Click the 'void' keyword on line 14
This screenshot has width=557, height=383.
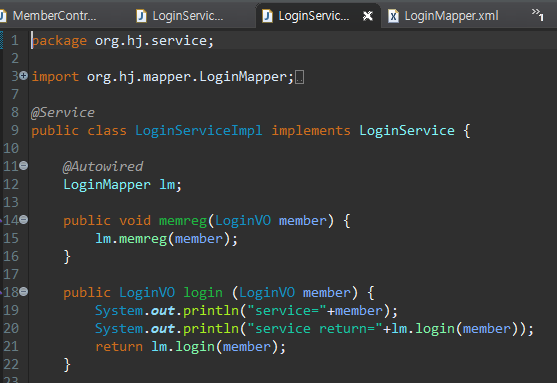click(135, 221)
